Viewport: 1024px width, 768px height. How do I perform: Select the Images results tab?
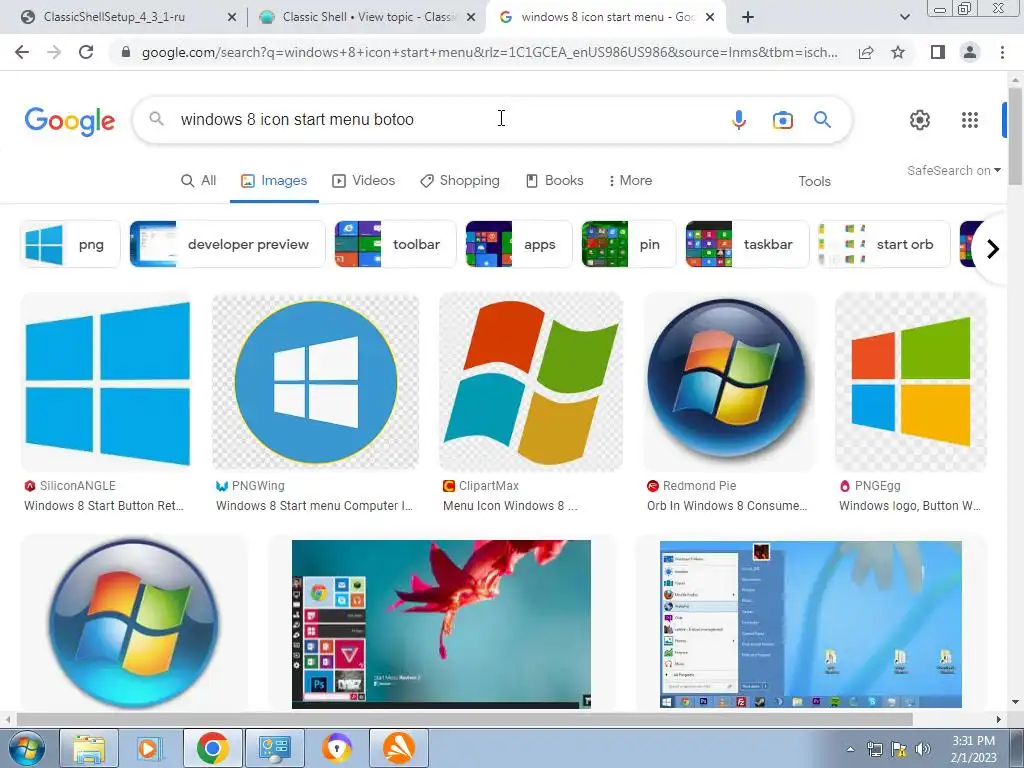pos(274,181)
